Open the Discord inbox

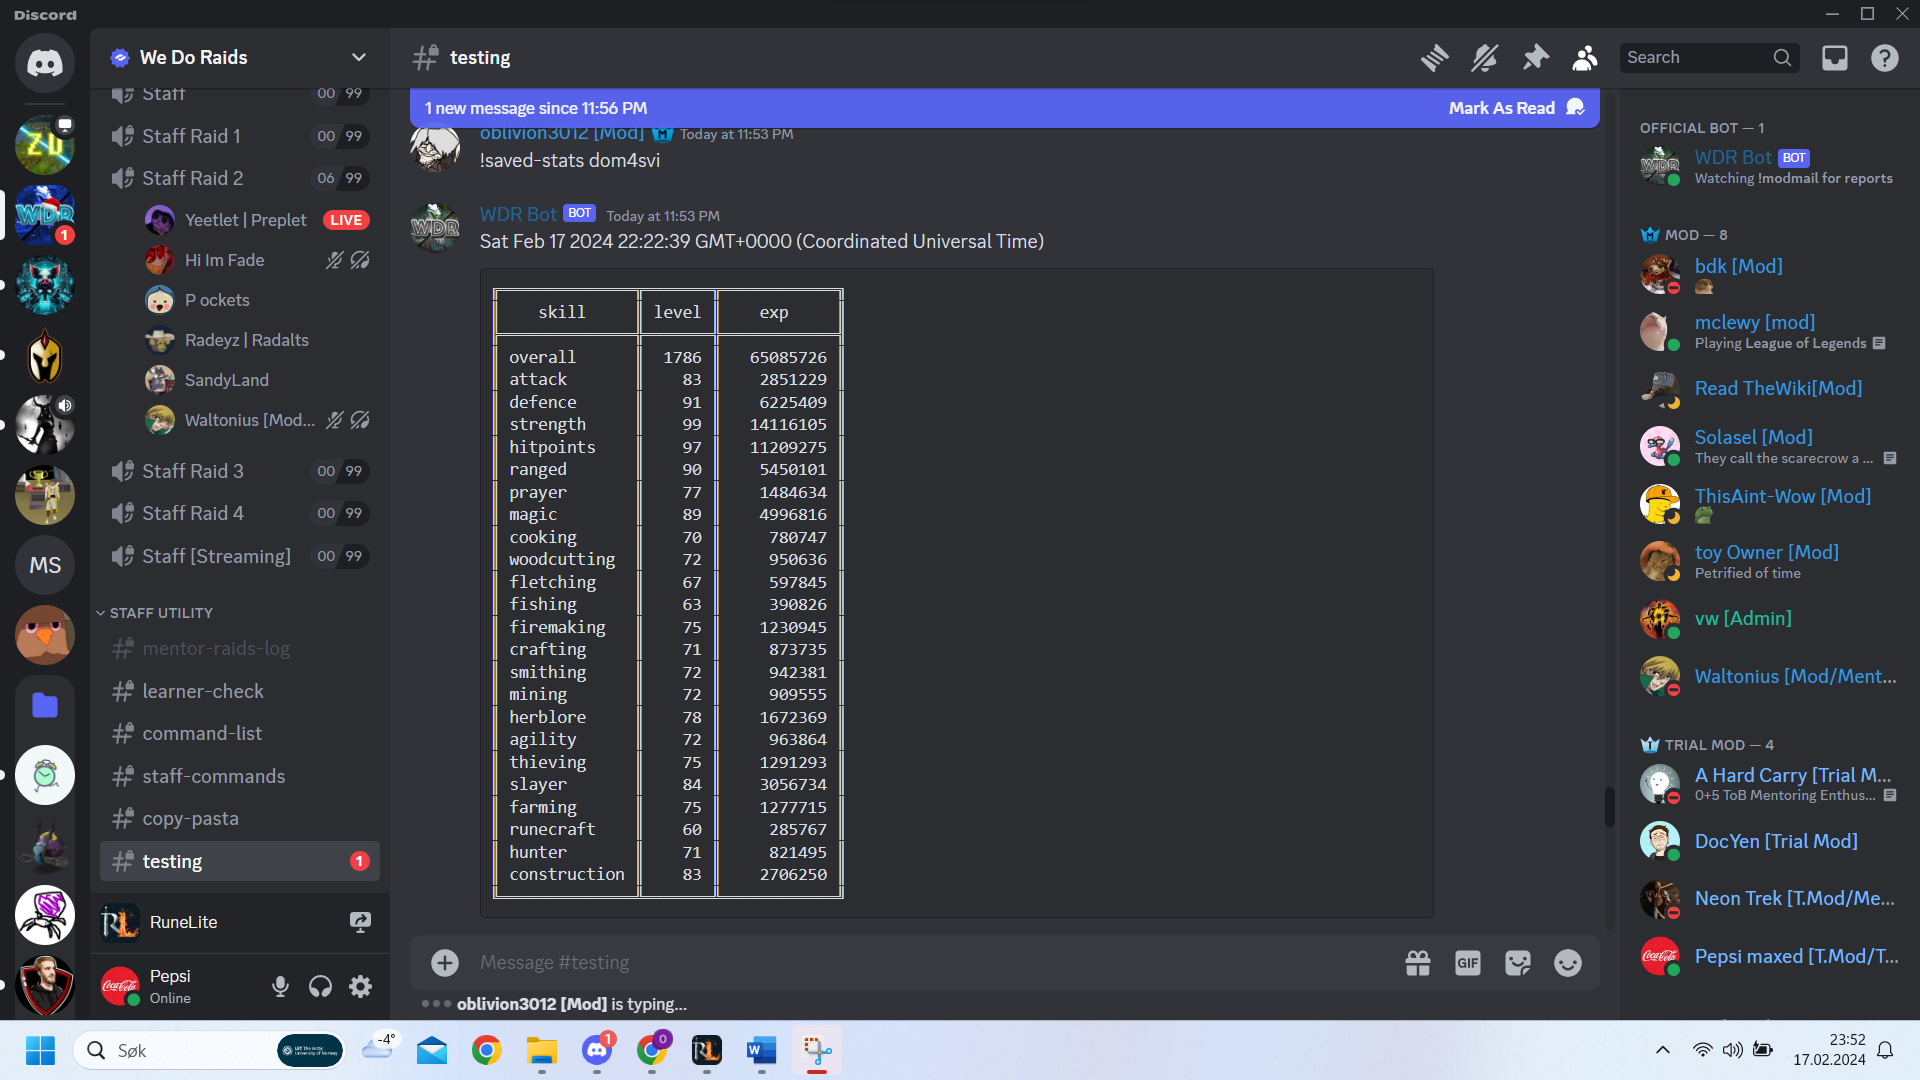tap(1835, 58)
